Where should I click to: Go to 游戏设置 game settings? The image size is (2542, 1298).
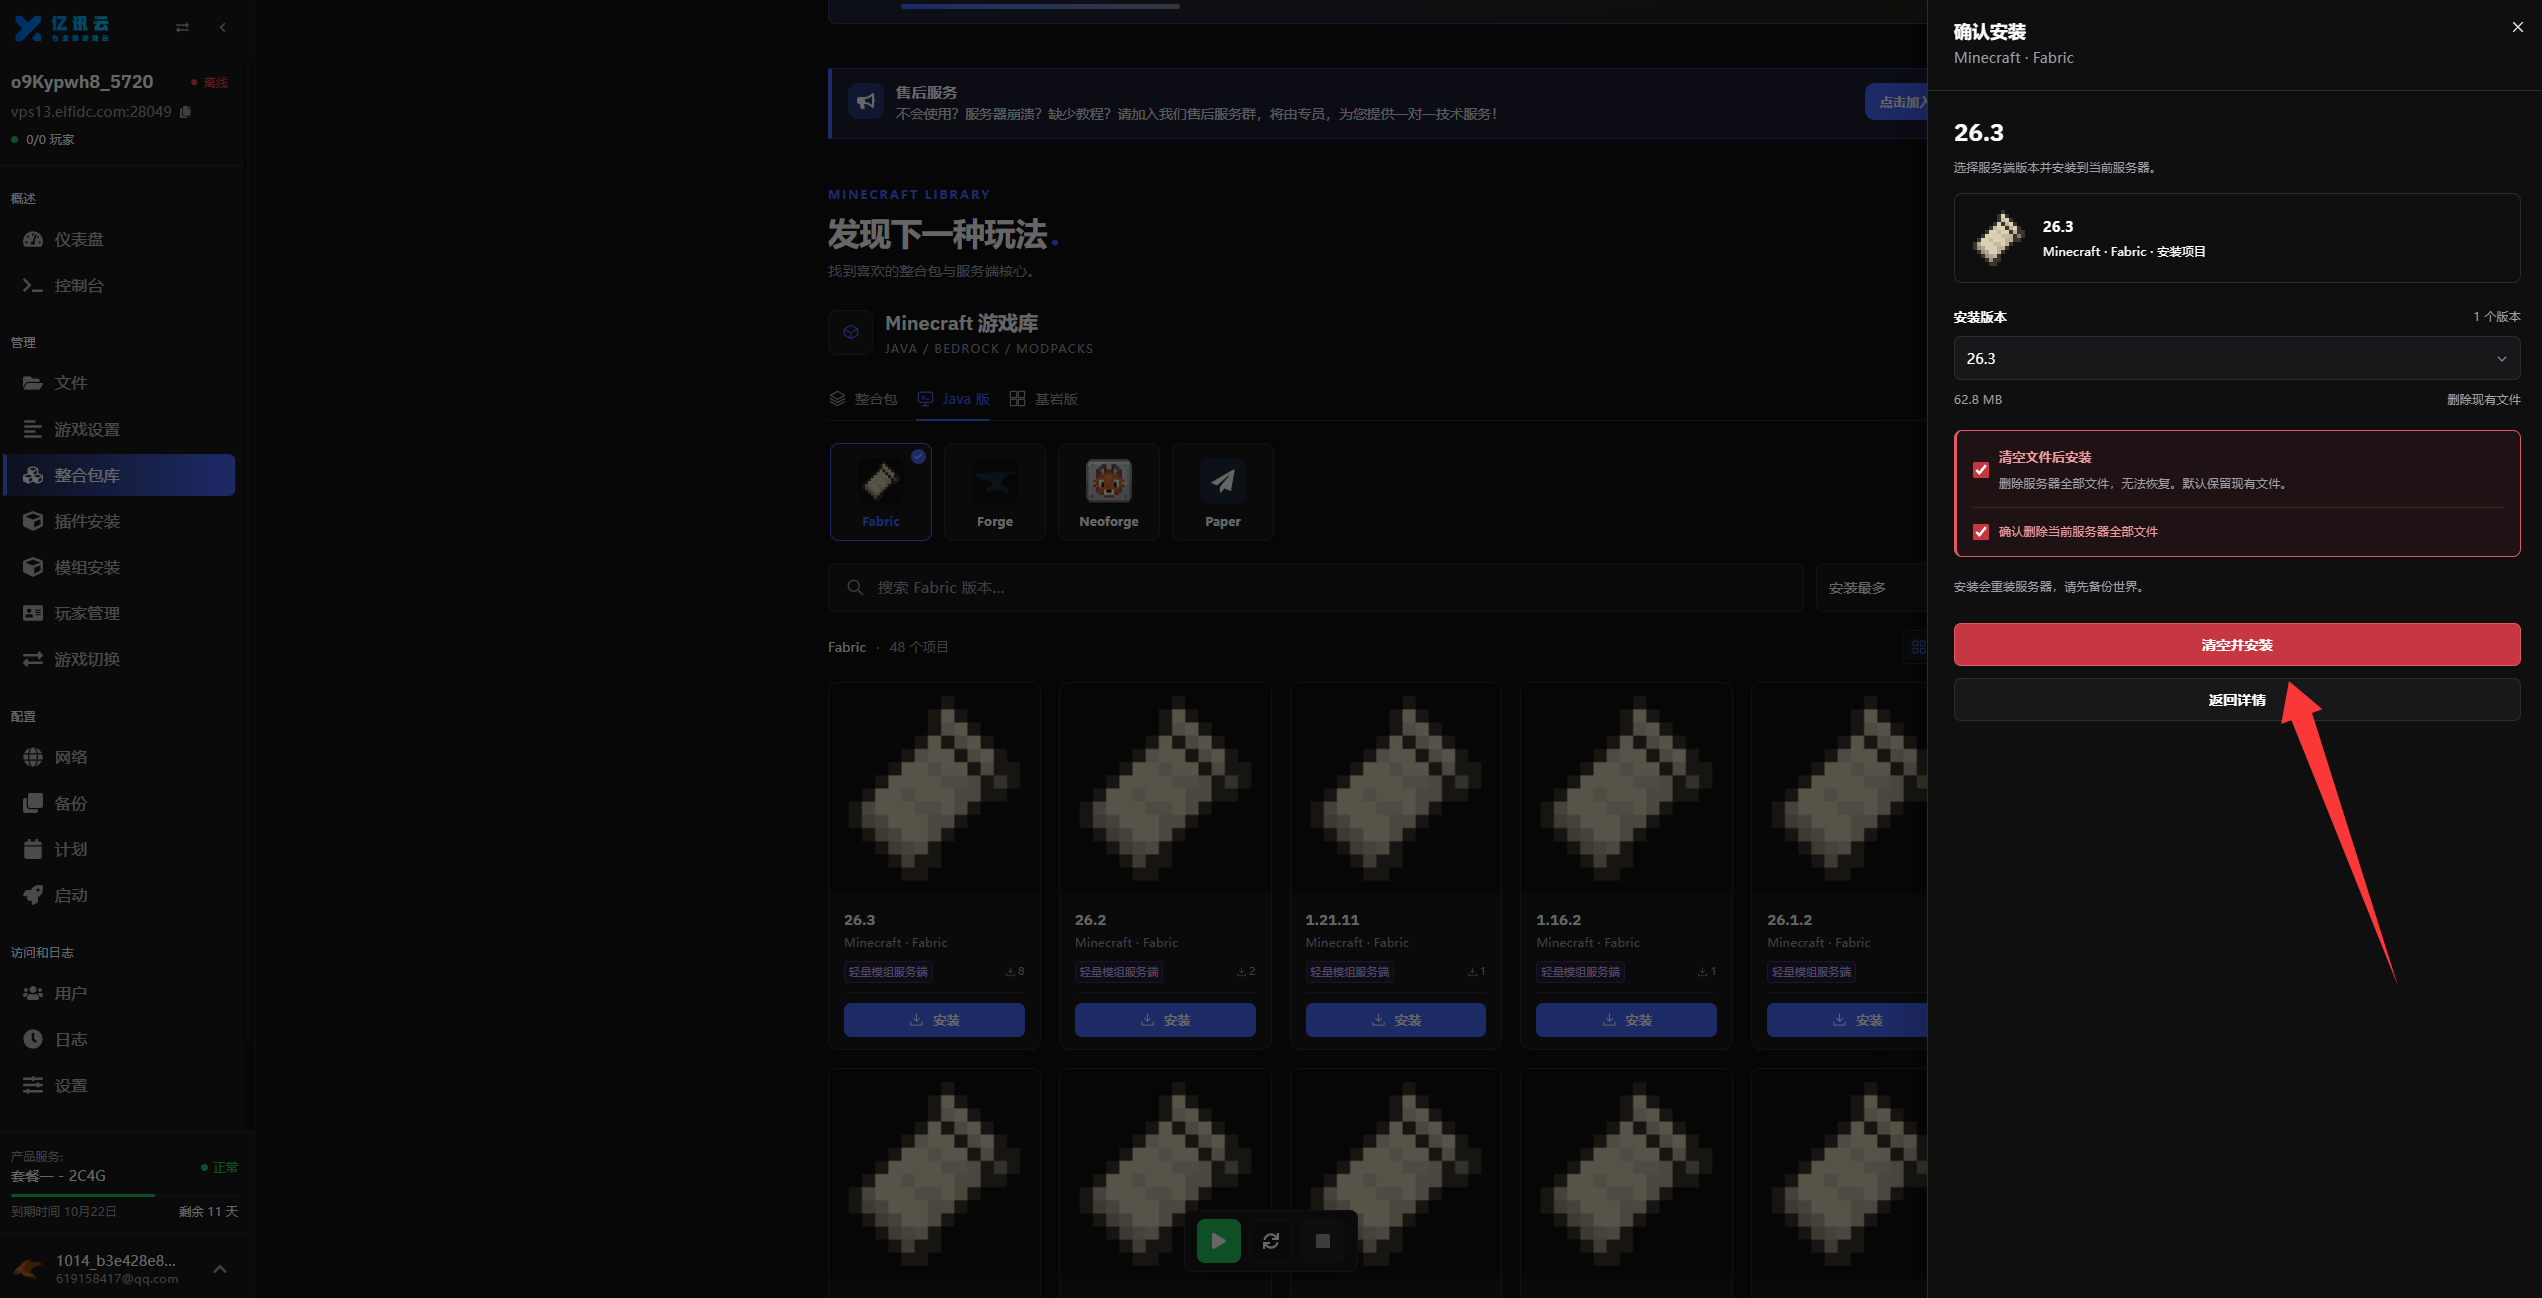(120, 429)
